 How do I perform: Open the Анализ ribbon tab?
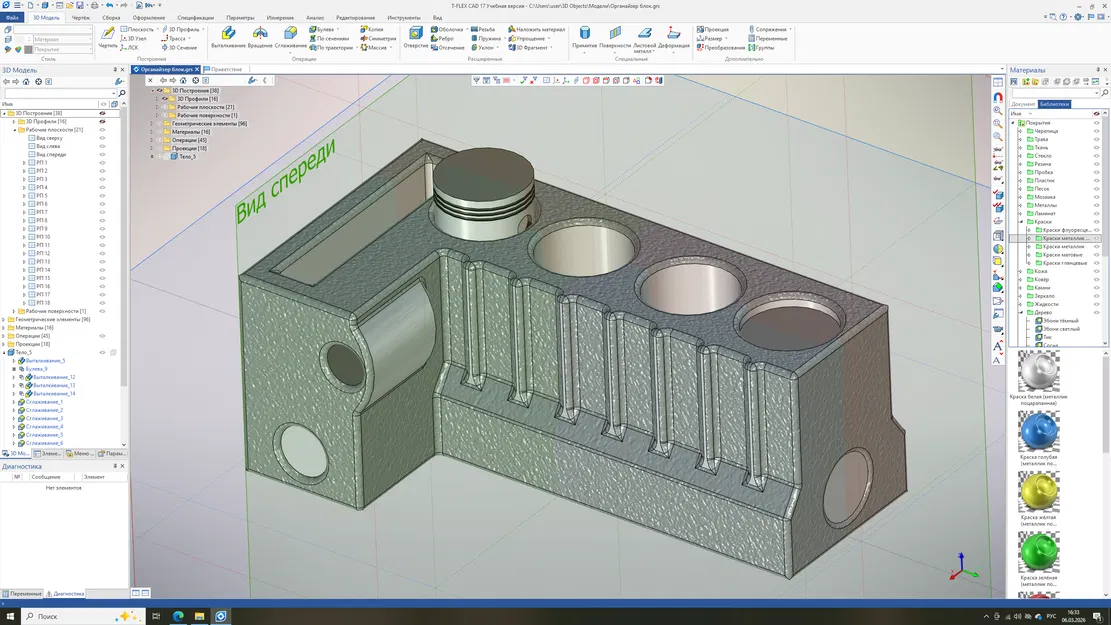coord(317,17)
